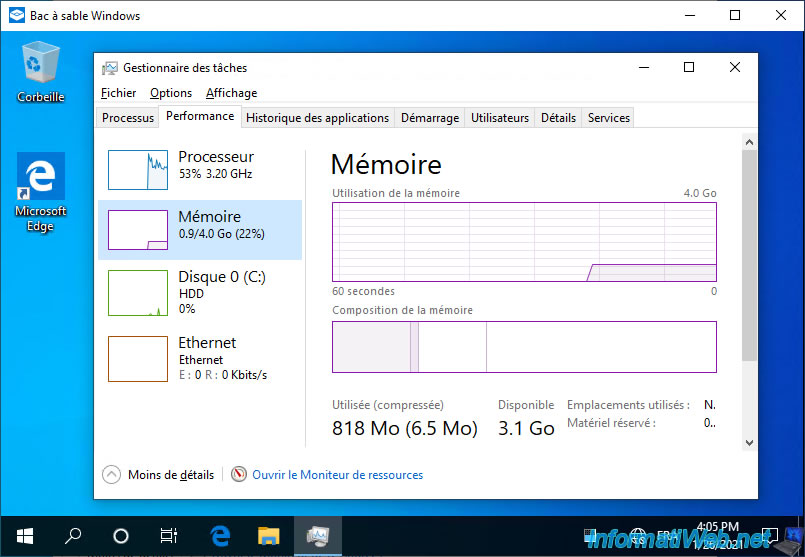
Task: Switch to the Processus tab
Action: pyautogui.click(x=128, y=118)
